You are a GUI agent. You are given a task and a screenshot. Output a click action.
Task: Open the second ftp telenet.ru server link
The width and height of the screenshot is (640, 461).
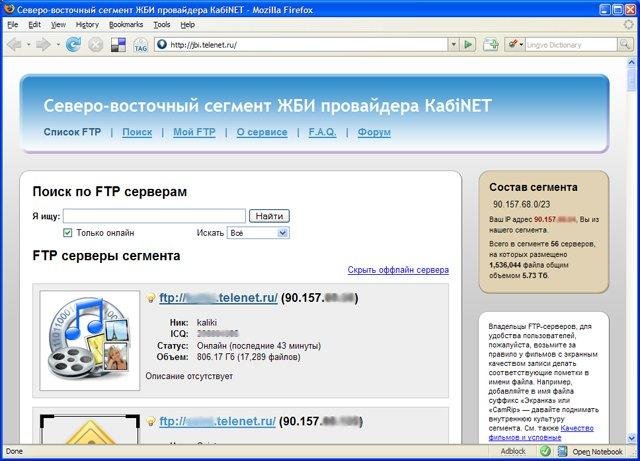(x=218, y=421)
